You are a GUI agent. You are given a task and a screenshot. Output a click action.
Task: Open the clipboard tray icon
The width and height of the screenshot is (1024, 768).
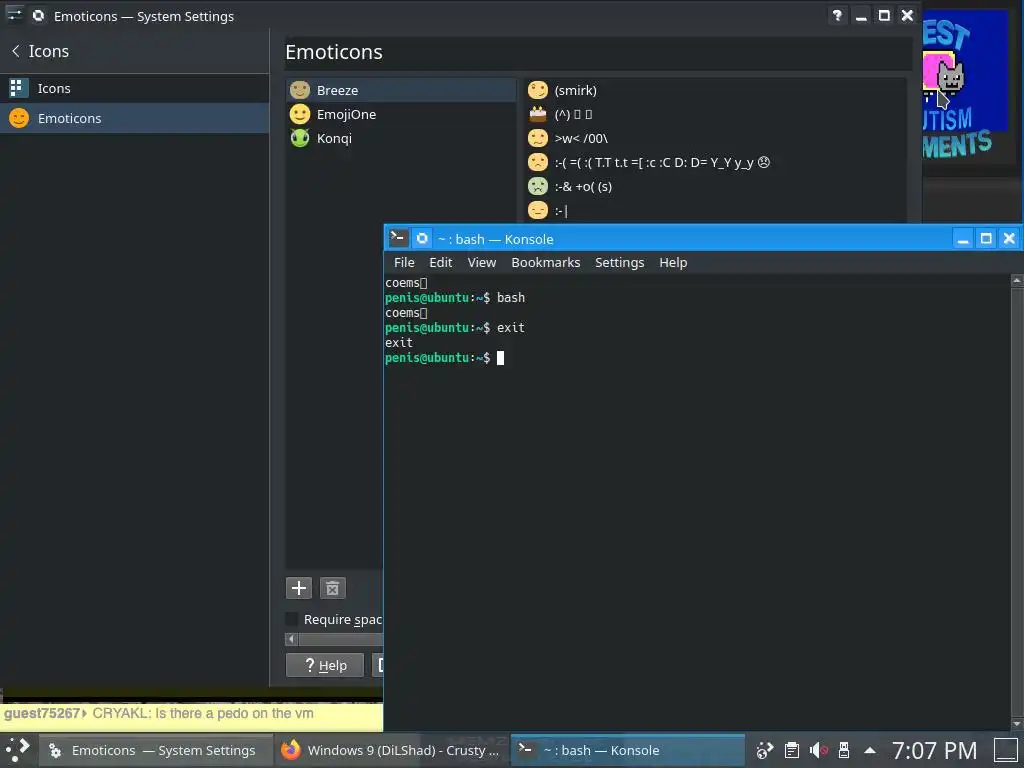(792, 750)
